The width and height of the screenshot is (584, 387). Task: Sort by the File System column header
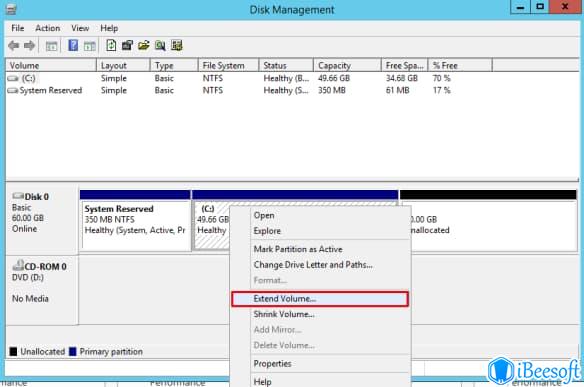228,66
